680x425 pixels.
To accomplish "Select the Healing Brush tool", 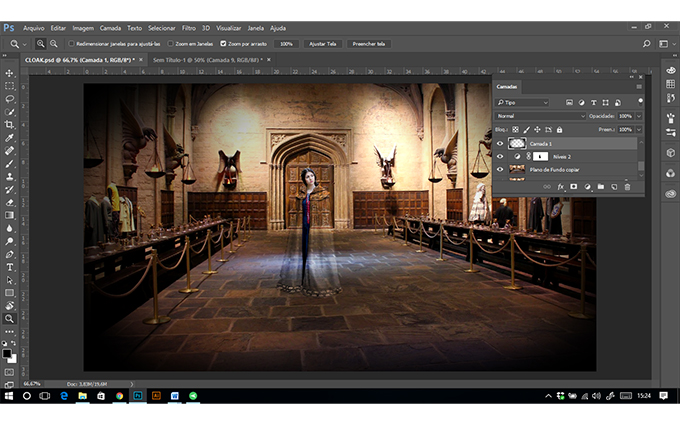I will 9,151.
